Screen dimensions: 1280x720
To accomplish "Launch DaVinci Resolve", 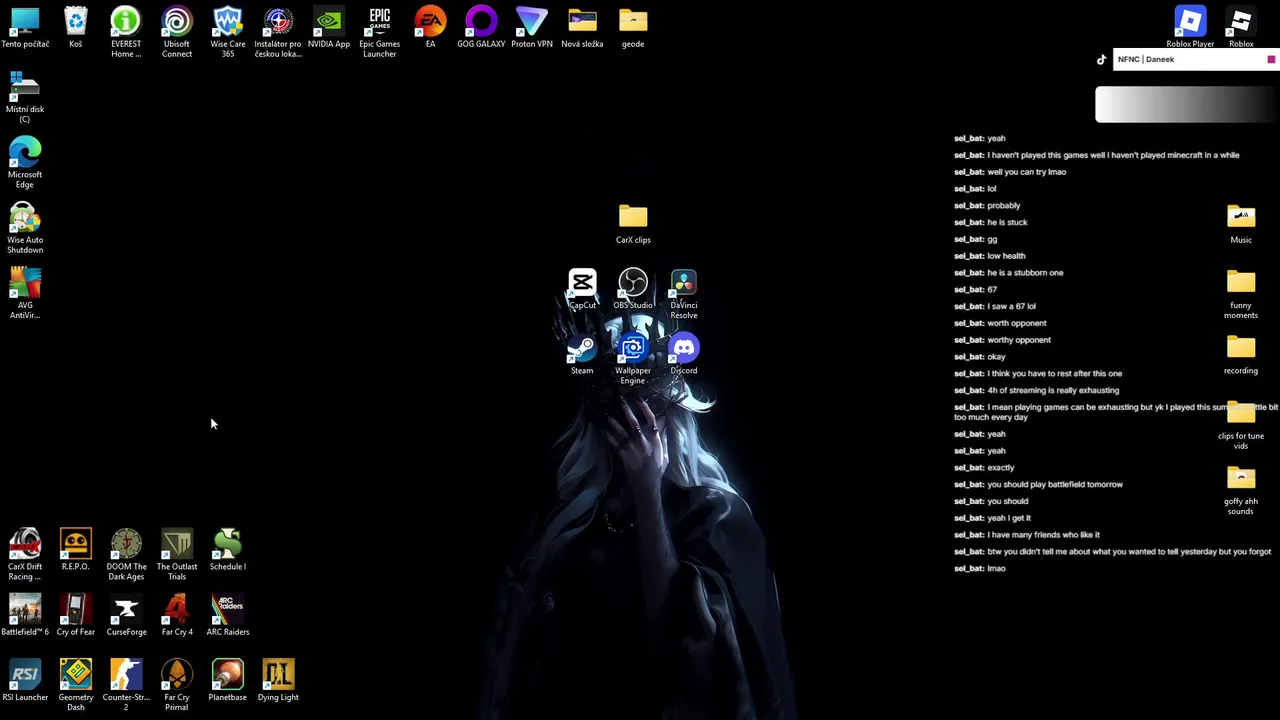I will click(x=684, y=294).
